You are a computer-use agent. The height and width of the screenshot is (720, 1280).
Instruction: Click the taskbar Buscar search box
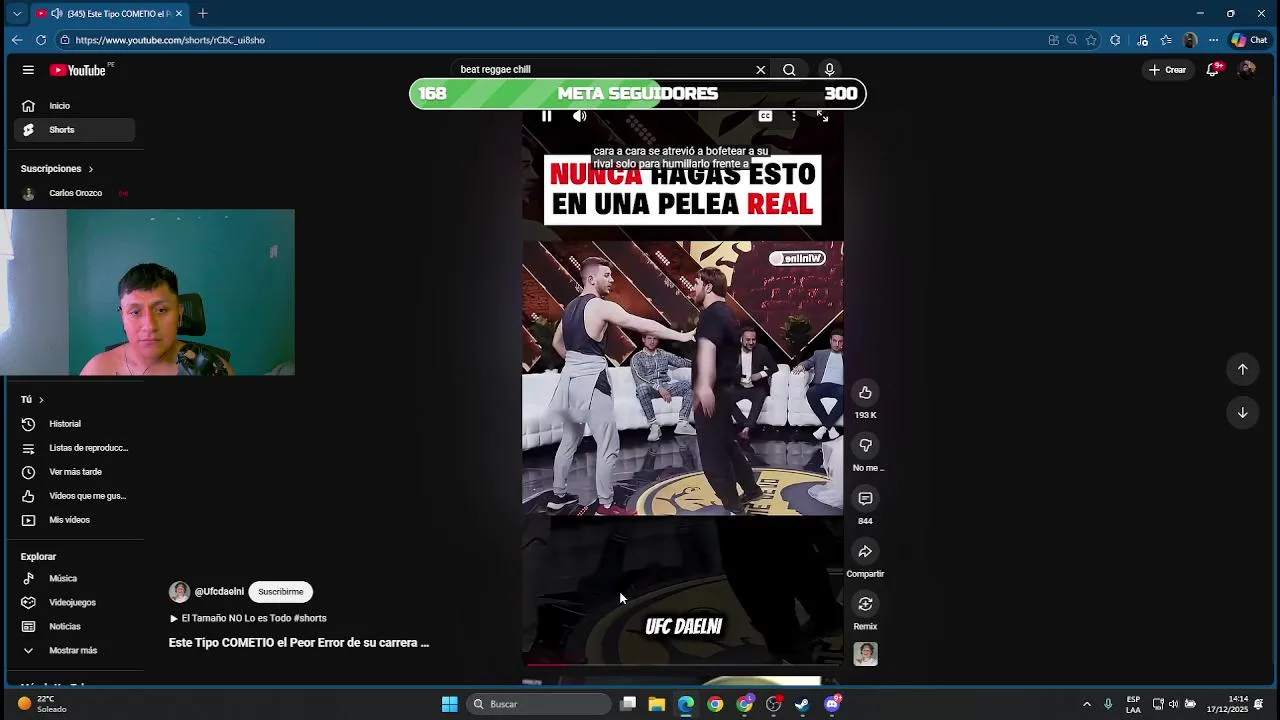539,704
